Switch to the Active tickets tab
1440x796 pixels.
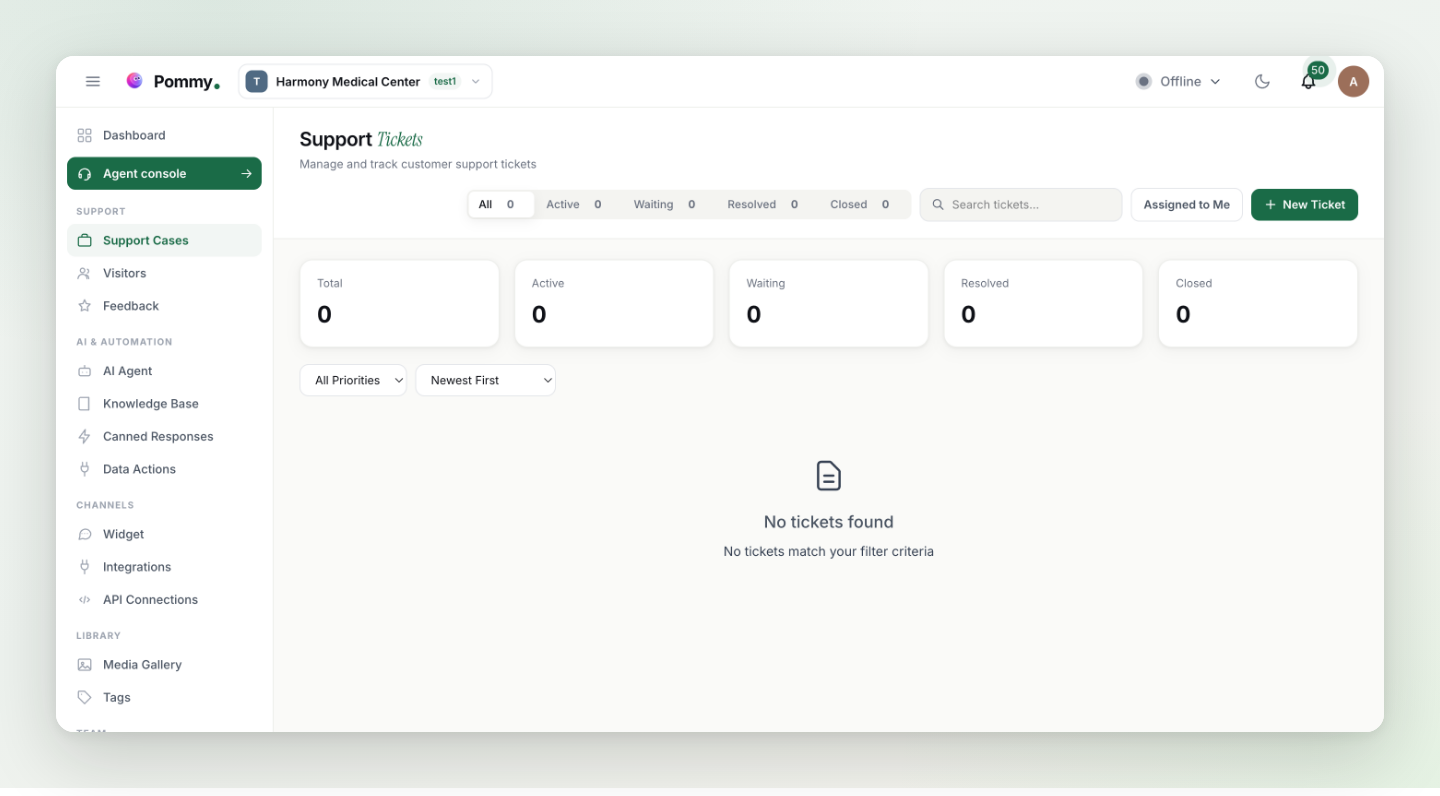[x=574, y=204]
